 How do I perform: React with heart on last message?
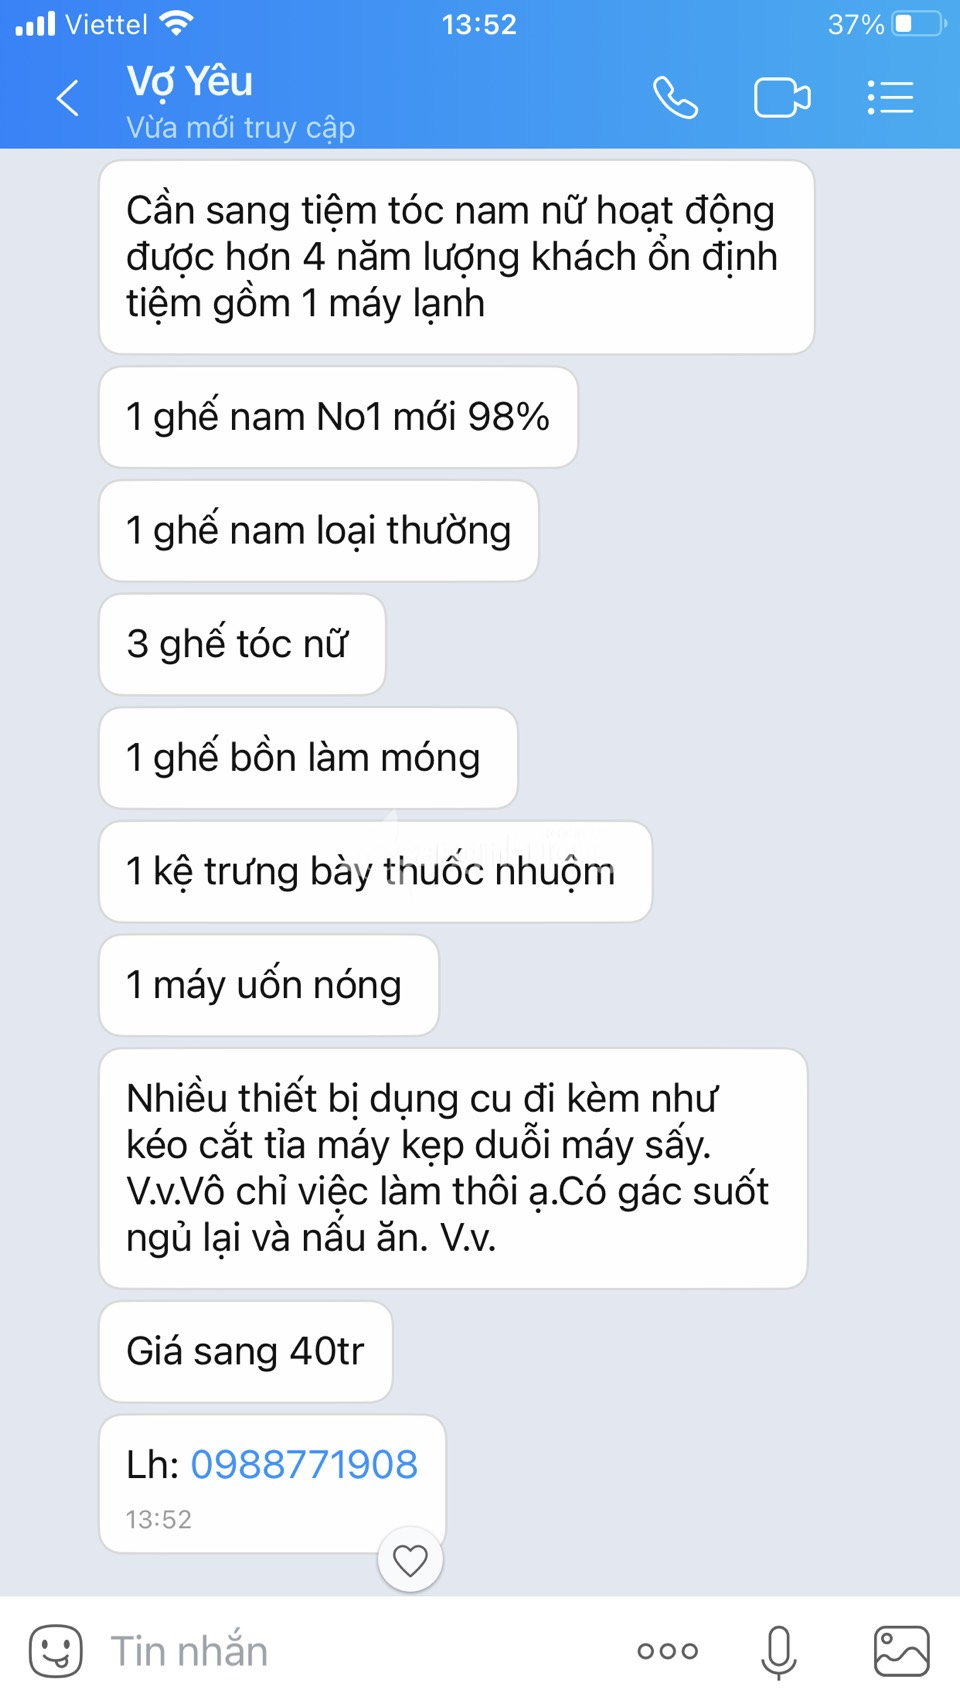(410, 1560)
